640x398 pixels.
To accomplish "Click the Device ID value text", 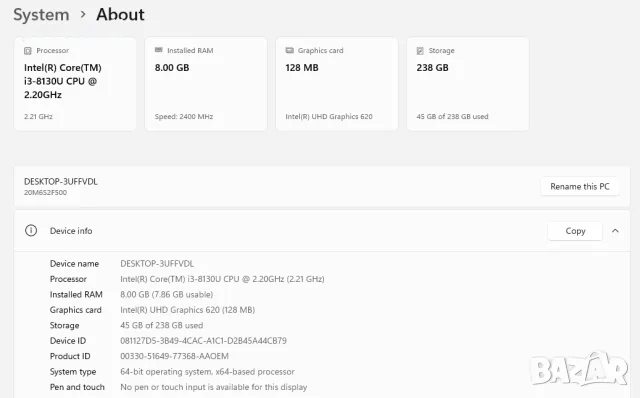I will point(203,340).
